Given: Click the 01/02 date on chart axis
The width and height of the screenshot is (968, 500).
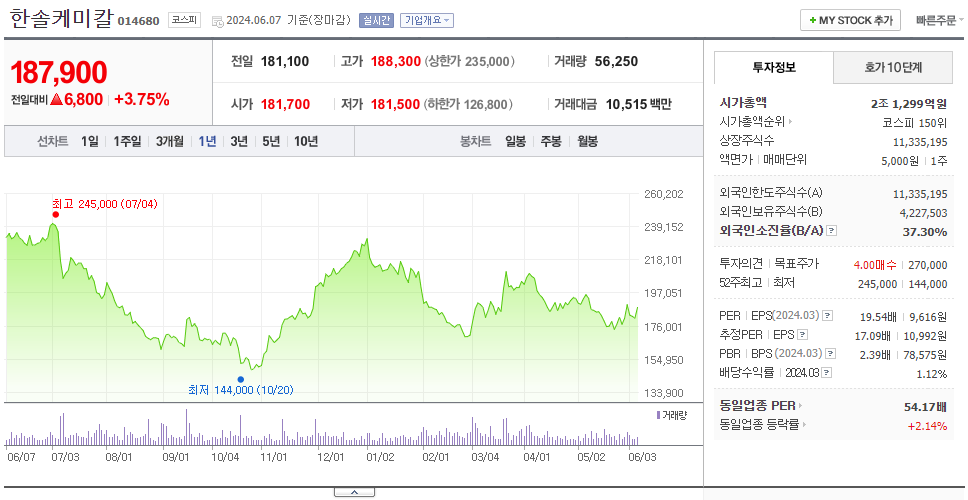Looking at the screenshot, I should [381, 457].
